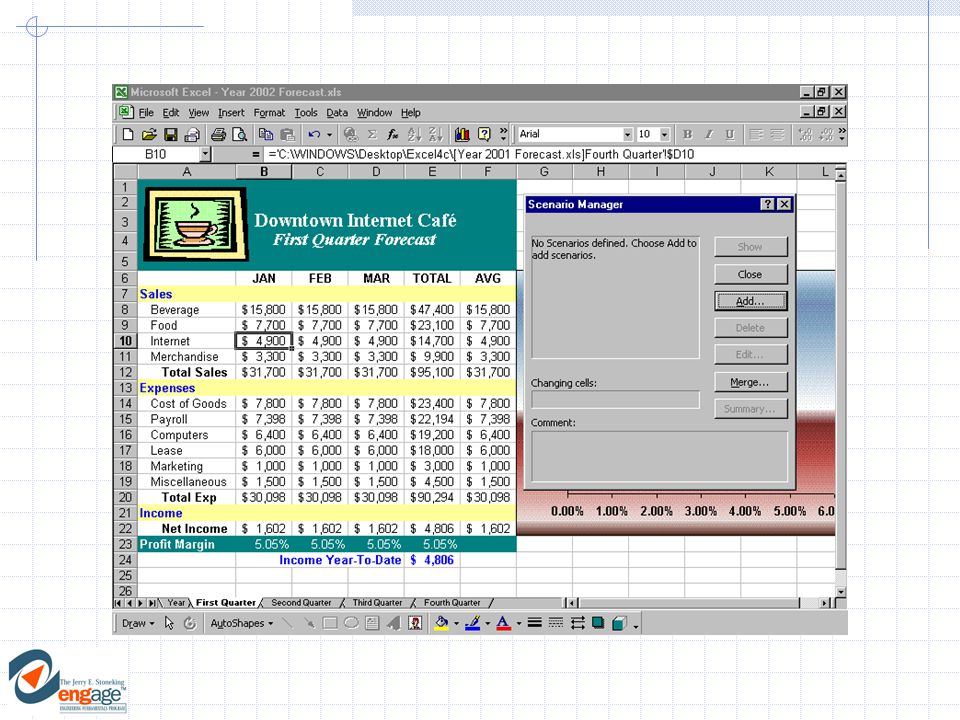
Task: Select the Oval drawing tool
Action: pos(351,623)
